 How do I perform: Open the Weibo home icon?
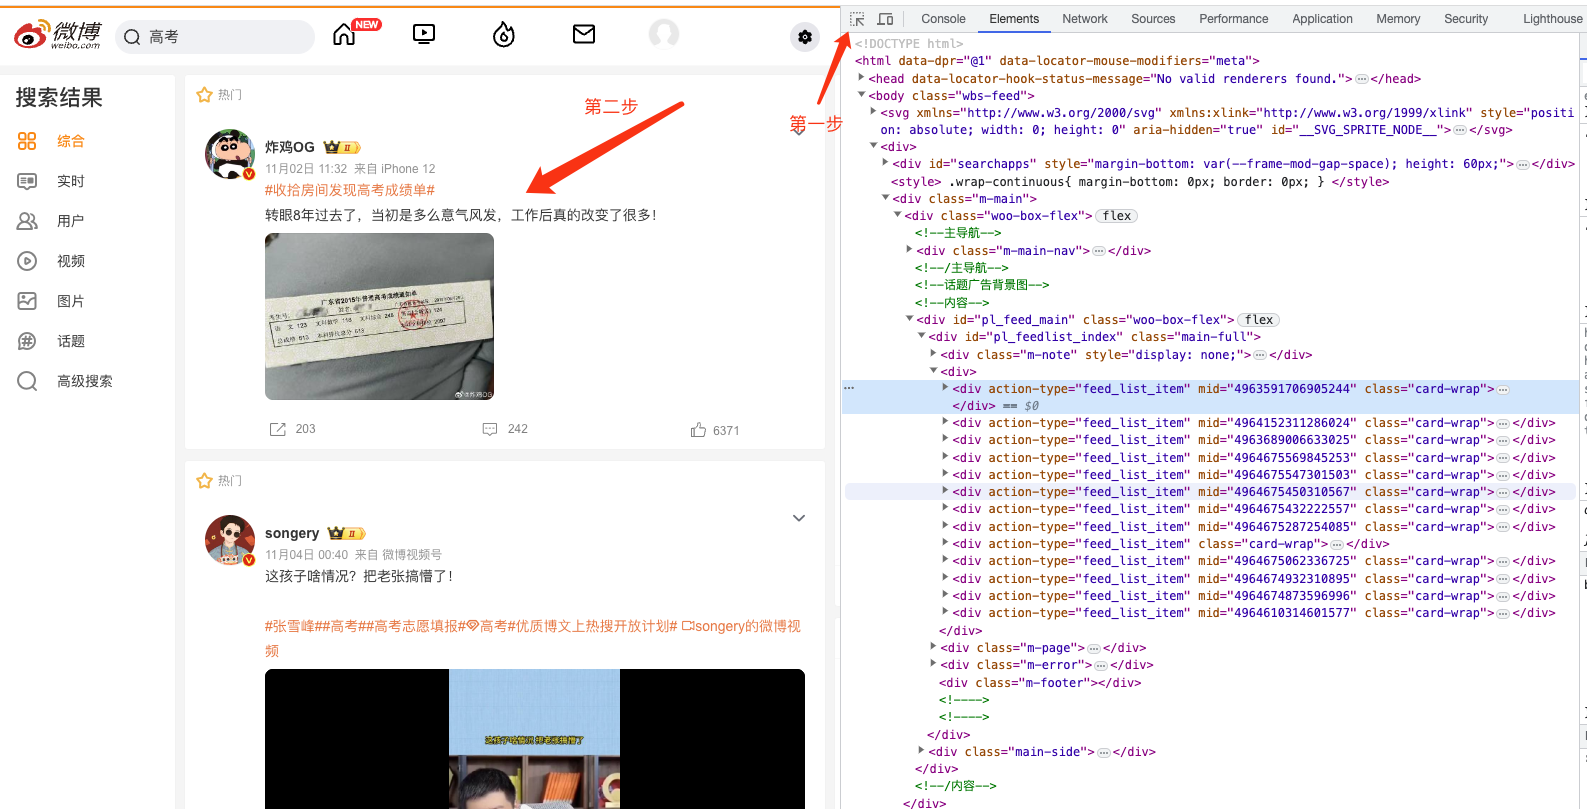click(x=344, y=35)
